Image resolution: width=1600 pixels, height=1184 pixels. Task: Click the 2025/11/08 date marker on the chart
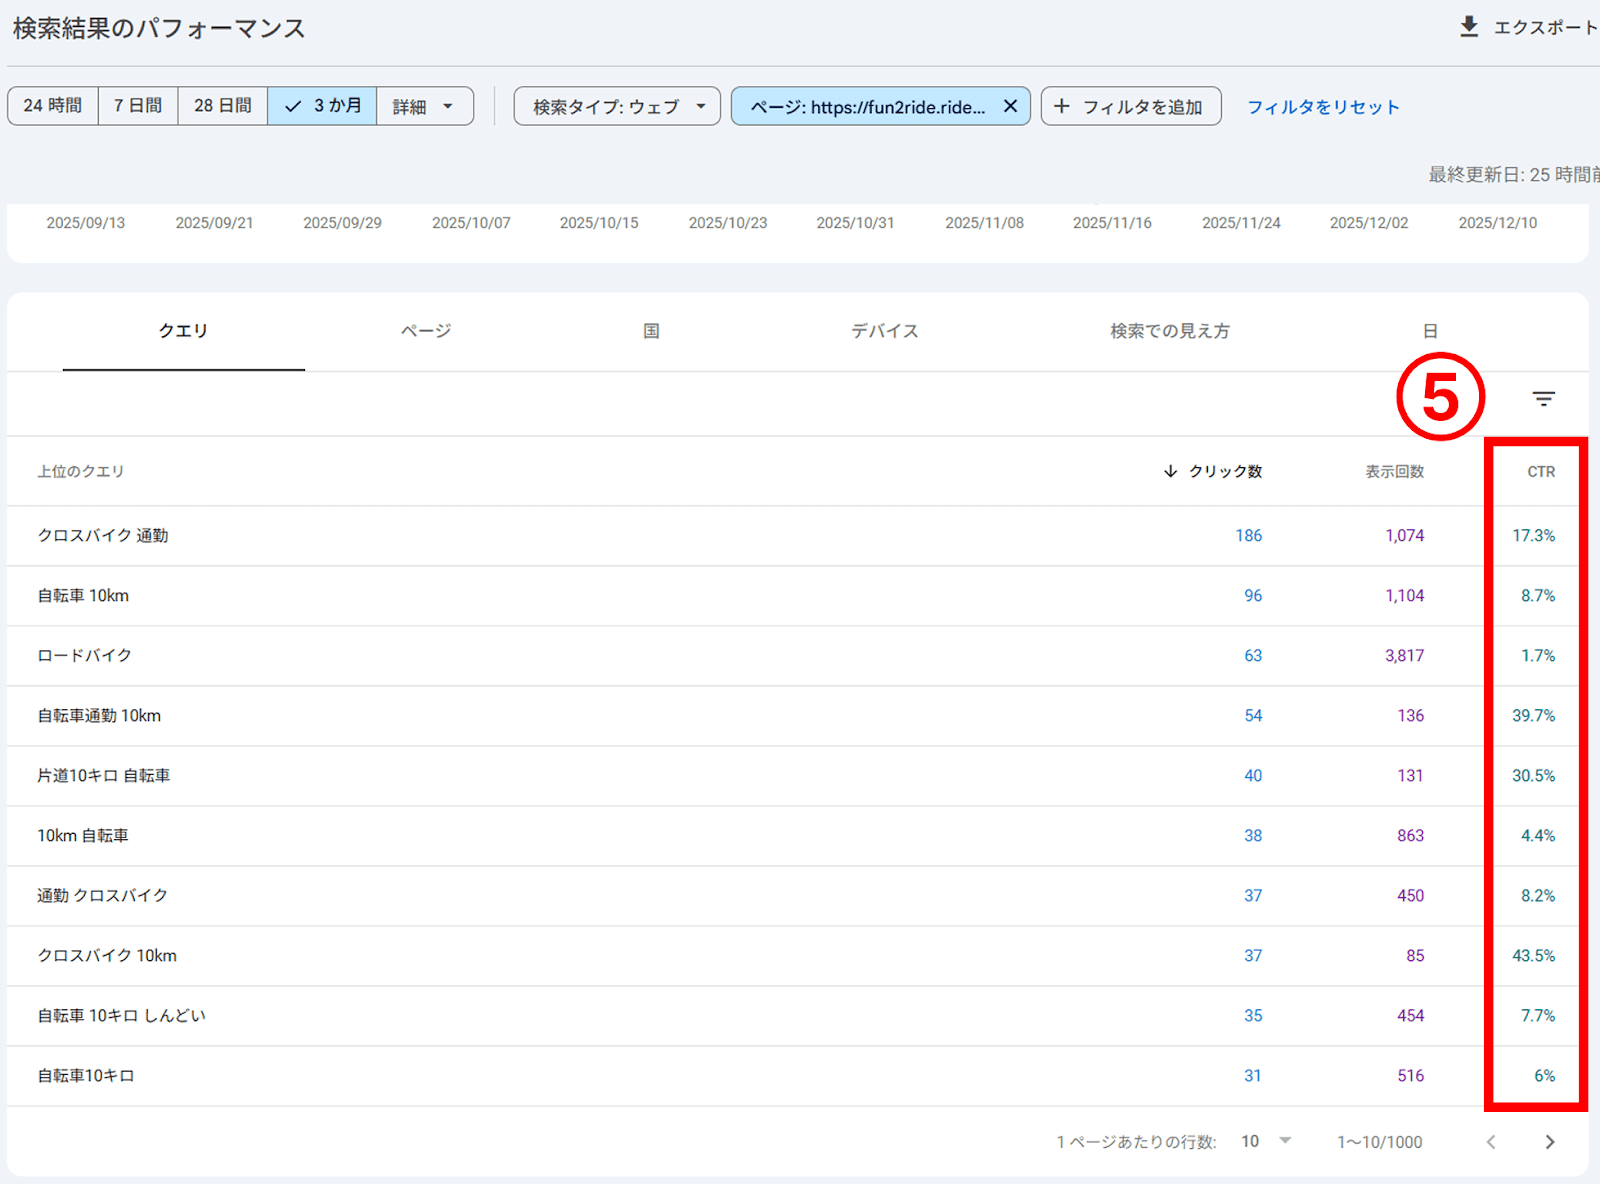[x=983, y=222]
